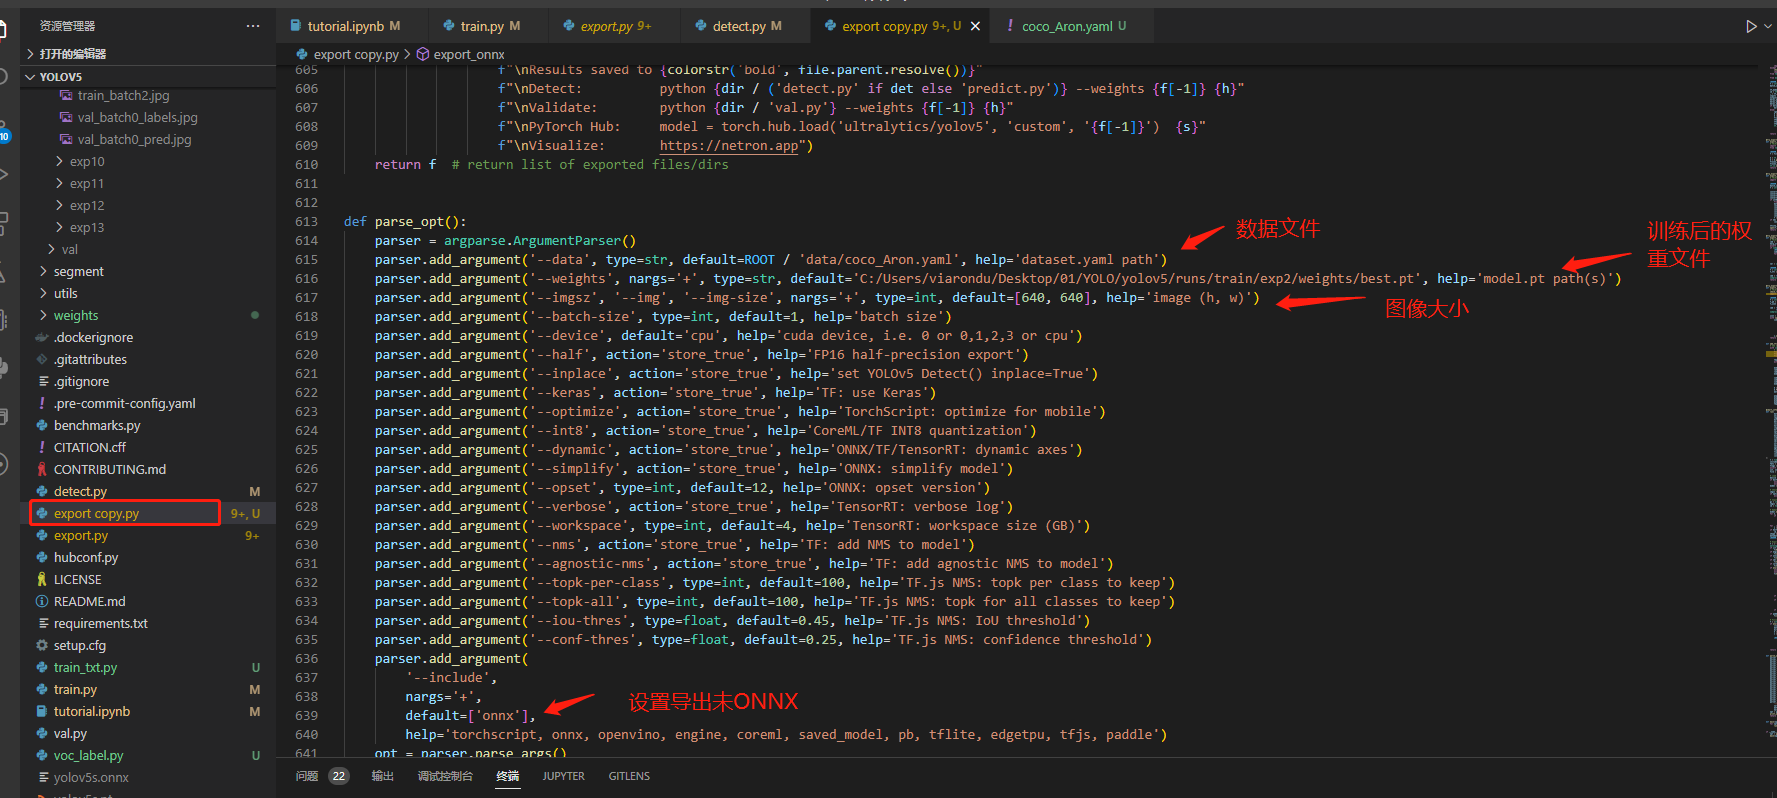Place cursor on the '--imgsz' argument line
Viewport: 1777px width, 798px height.
pos(817,298)
